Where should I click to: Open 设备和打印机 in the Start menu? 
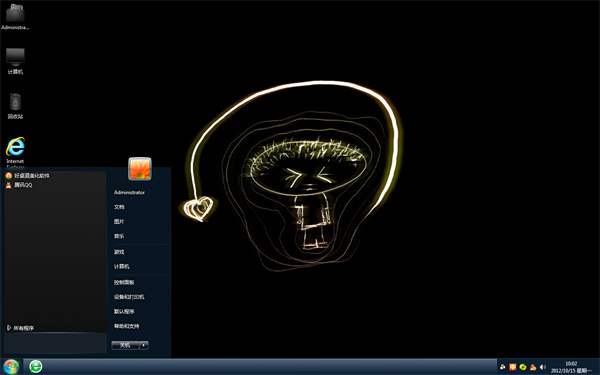[x=129, y=297]
